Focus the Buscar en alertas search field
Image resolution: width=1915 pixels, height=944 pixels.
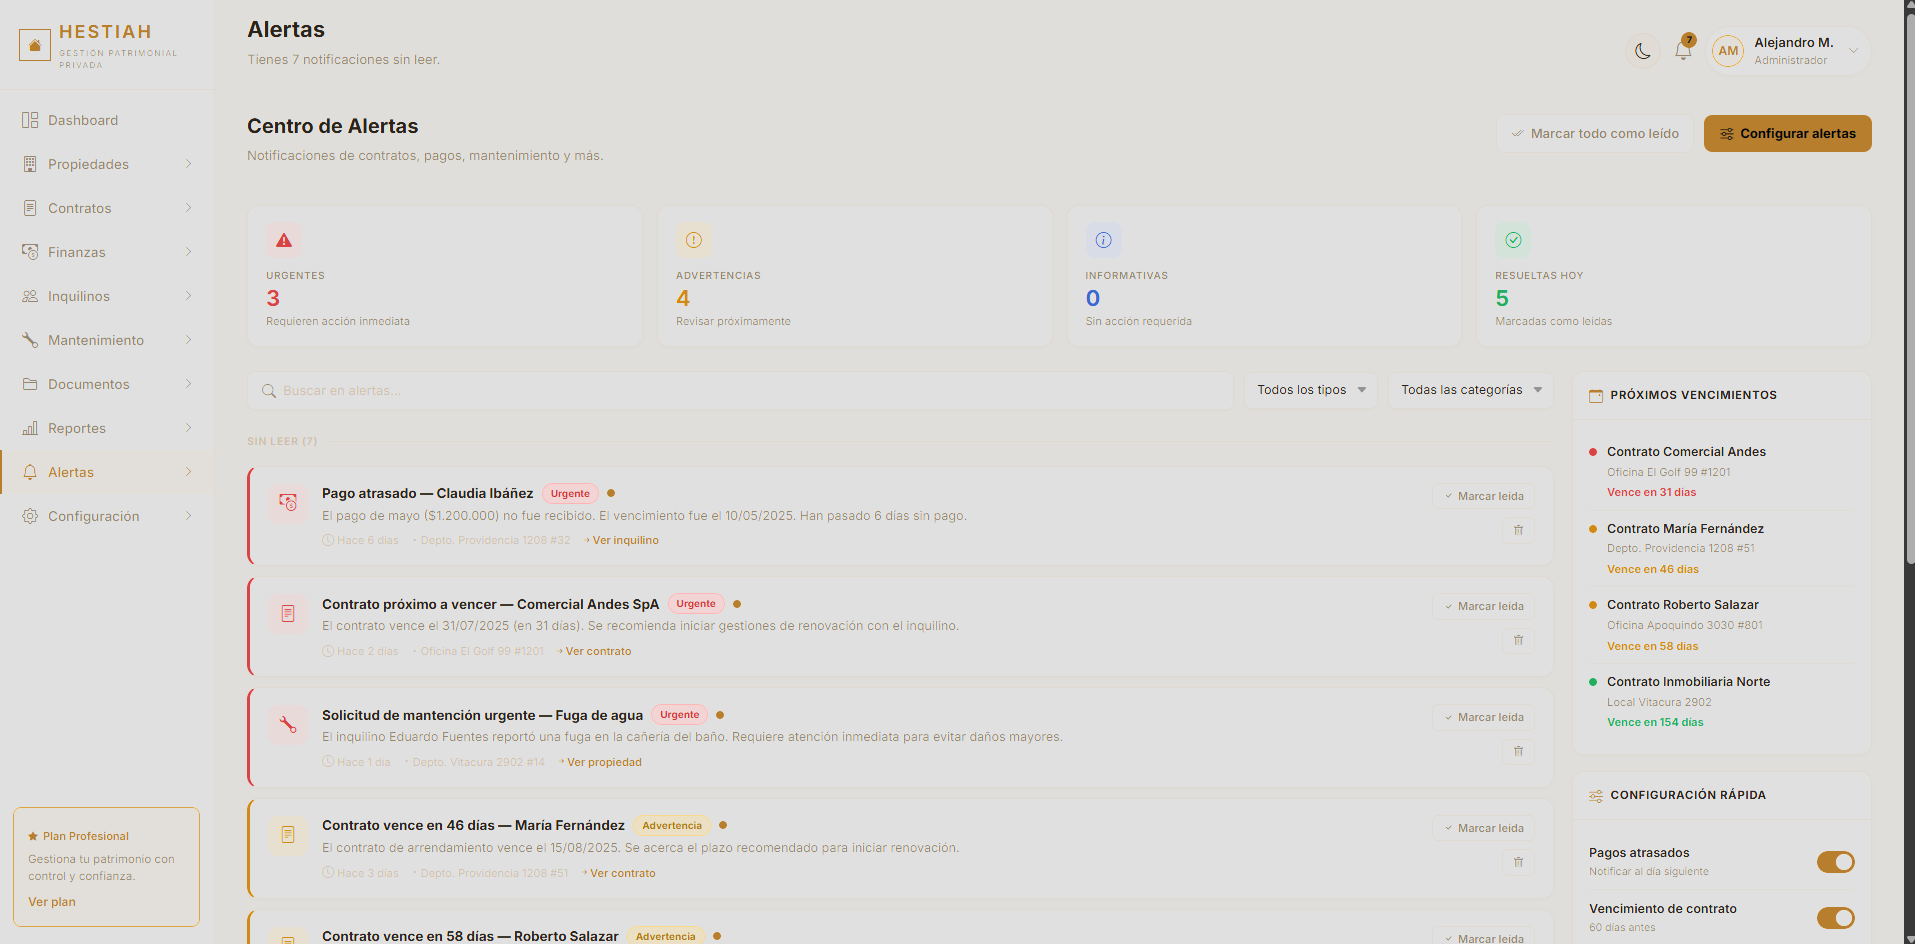click(x=740, y=391)
